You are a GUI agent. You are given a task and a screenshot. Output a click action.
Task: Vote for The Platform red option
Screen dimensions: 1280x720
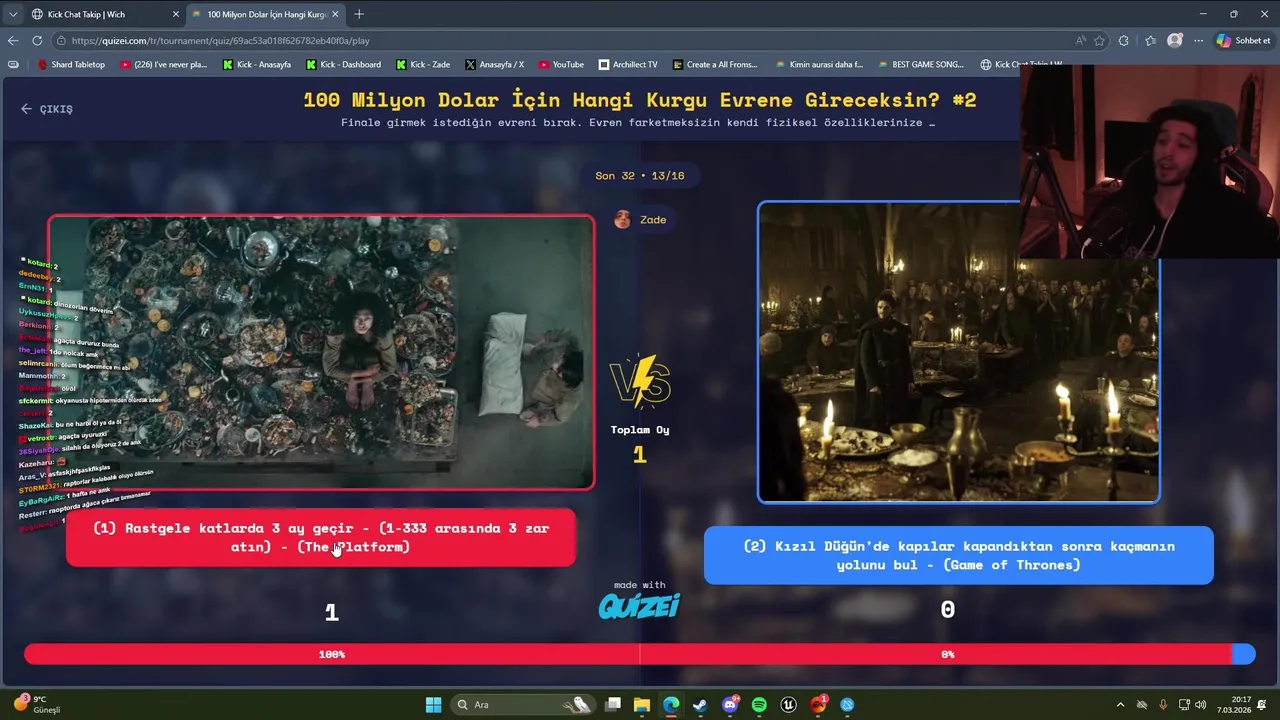tap(321, 537)
